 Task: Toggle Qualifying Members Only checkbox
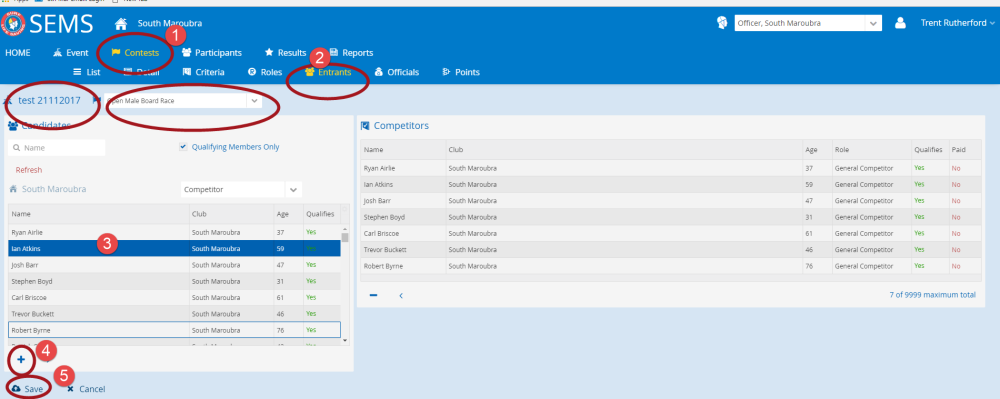[x=183, y=147]
